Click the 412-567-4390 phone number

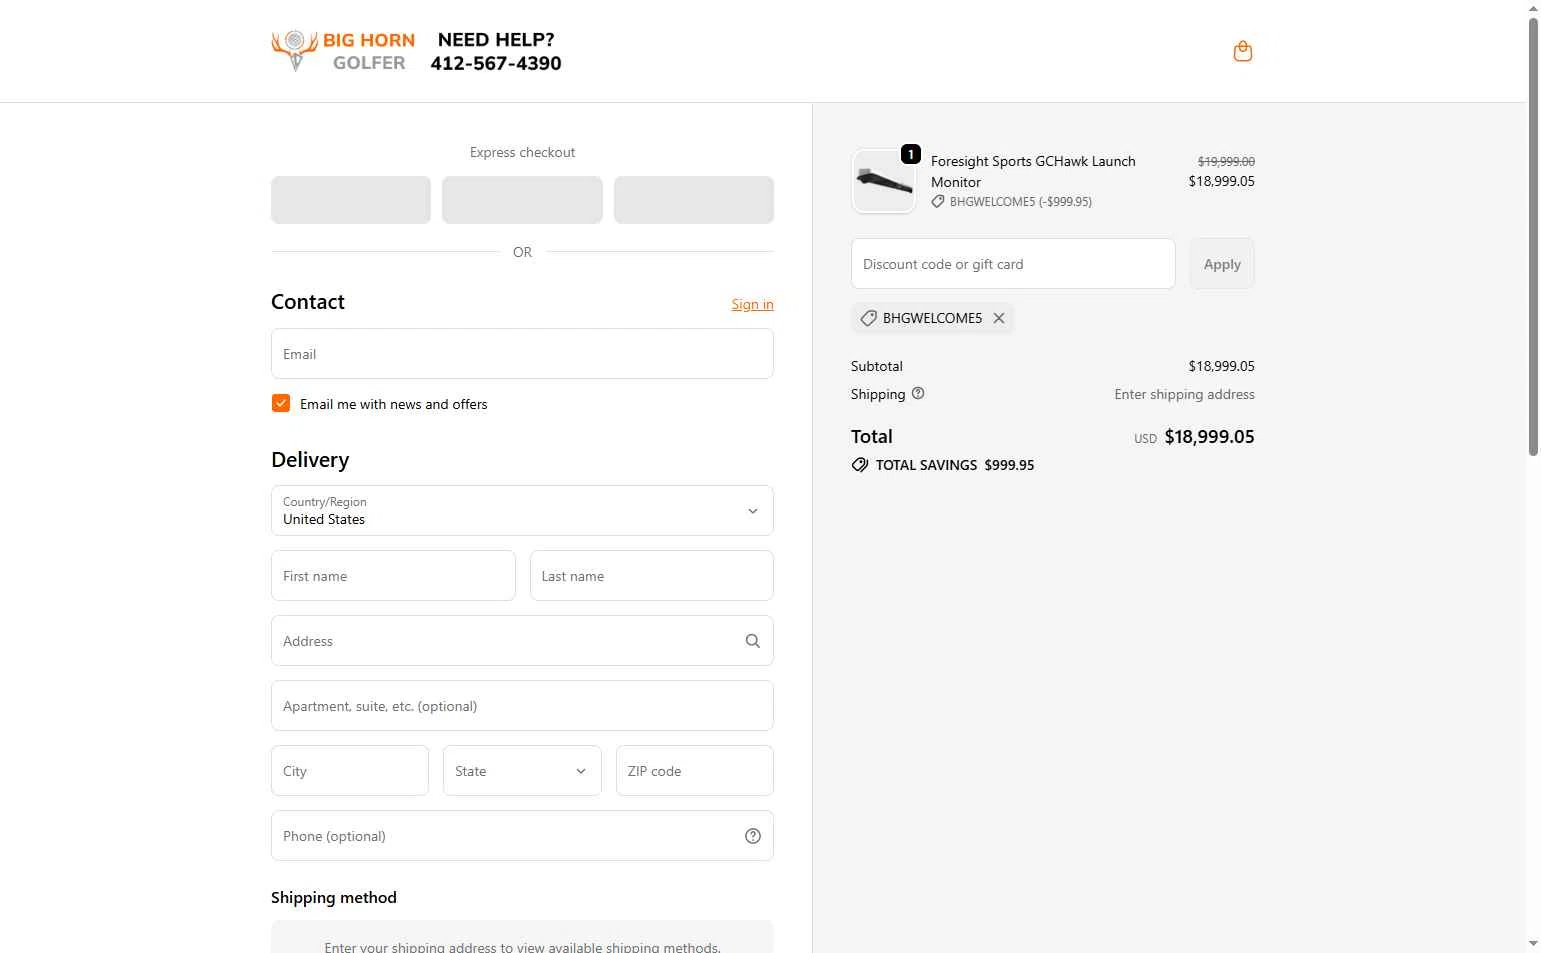click(x=496, y=64)
